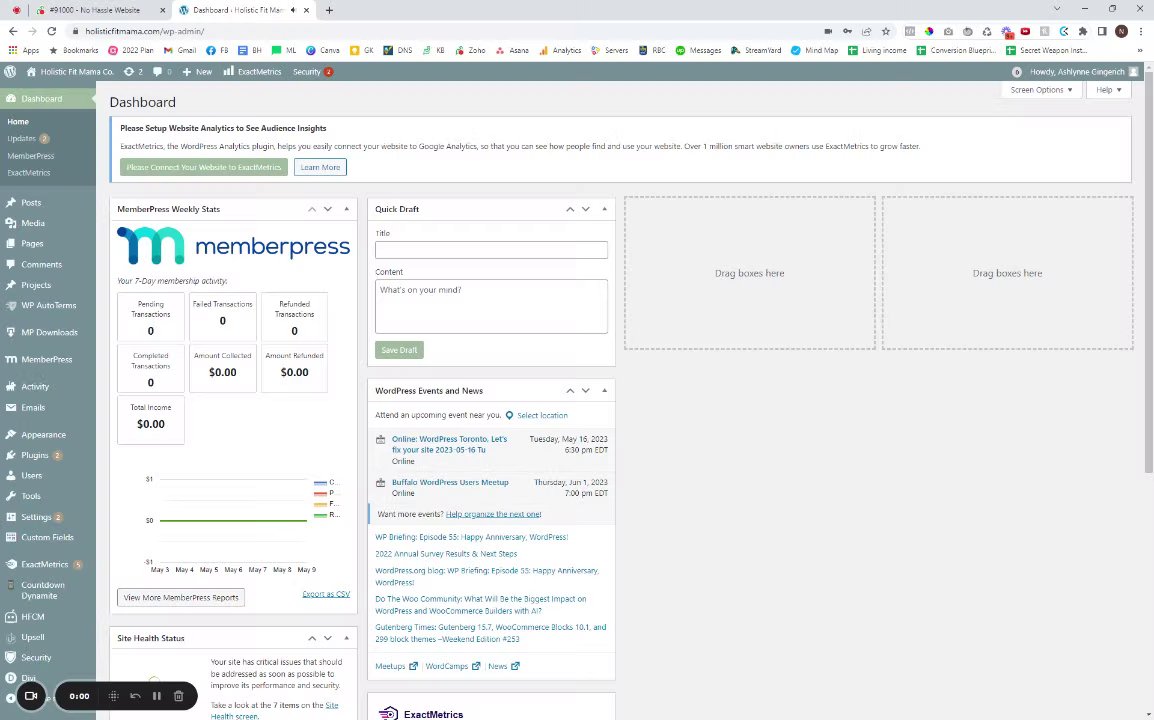Expand Screen Options panel

coord(1041,90)
